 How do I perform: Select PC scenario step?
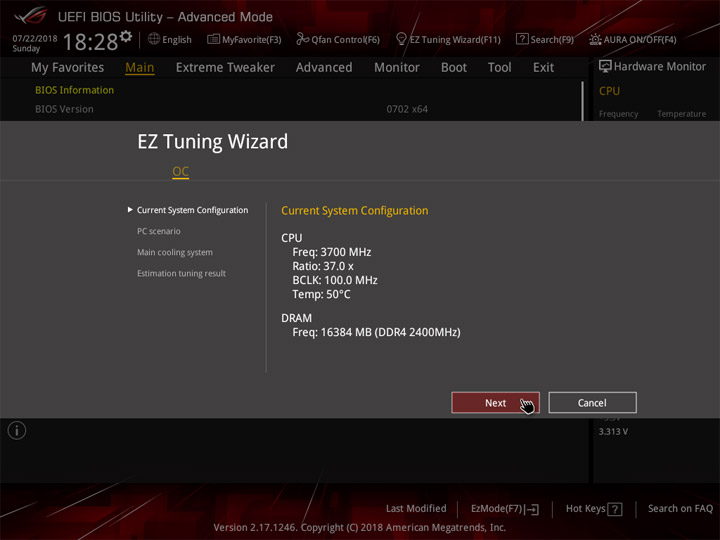point(158,231)
